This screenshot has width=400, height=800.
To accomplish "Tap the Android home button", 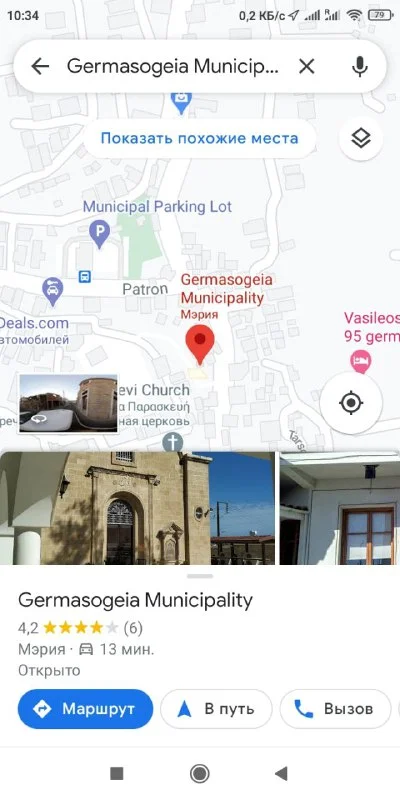I will click(199, 773).
